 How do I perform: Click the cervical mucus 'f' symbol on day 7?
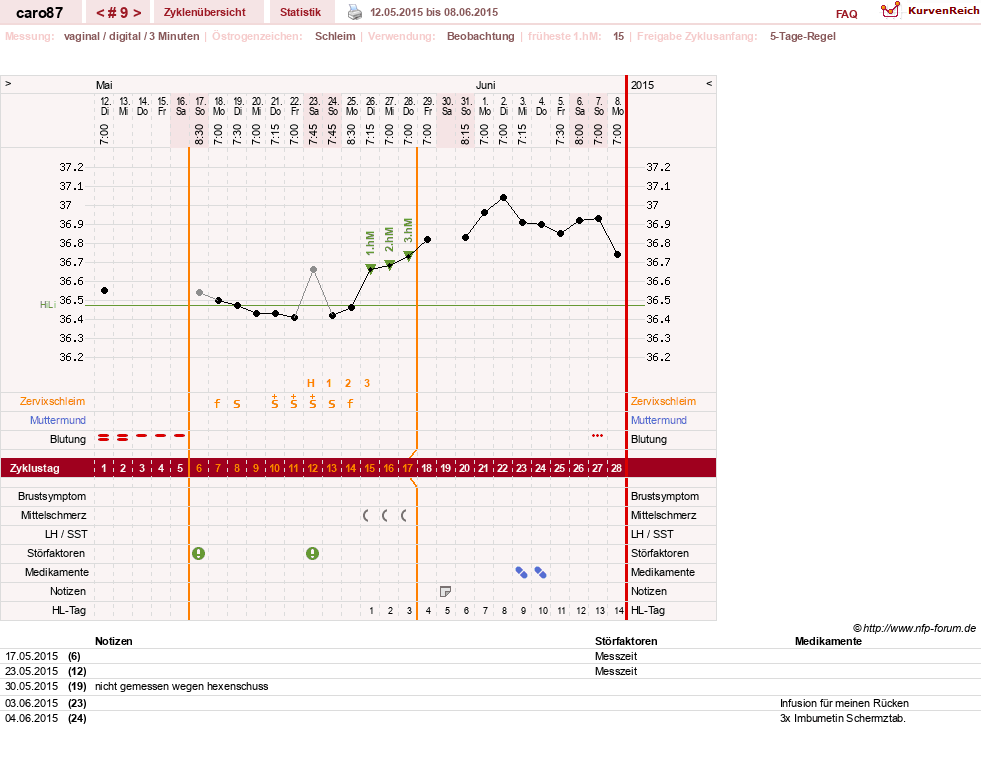218,403
